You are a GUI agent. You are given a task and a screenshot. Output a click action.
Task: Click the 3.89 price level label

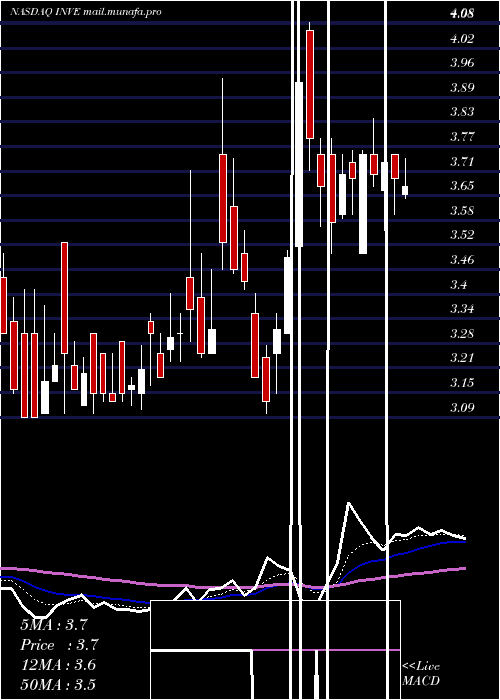pyautogui.click(x=462, y=88)
